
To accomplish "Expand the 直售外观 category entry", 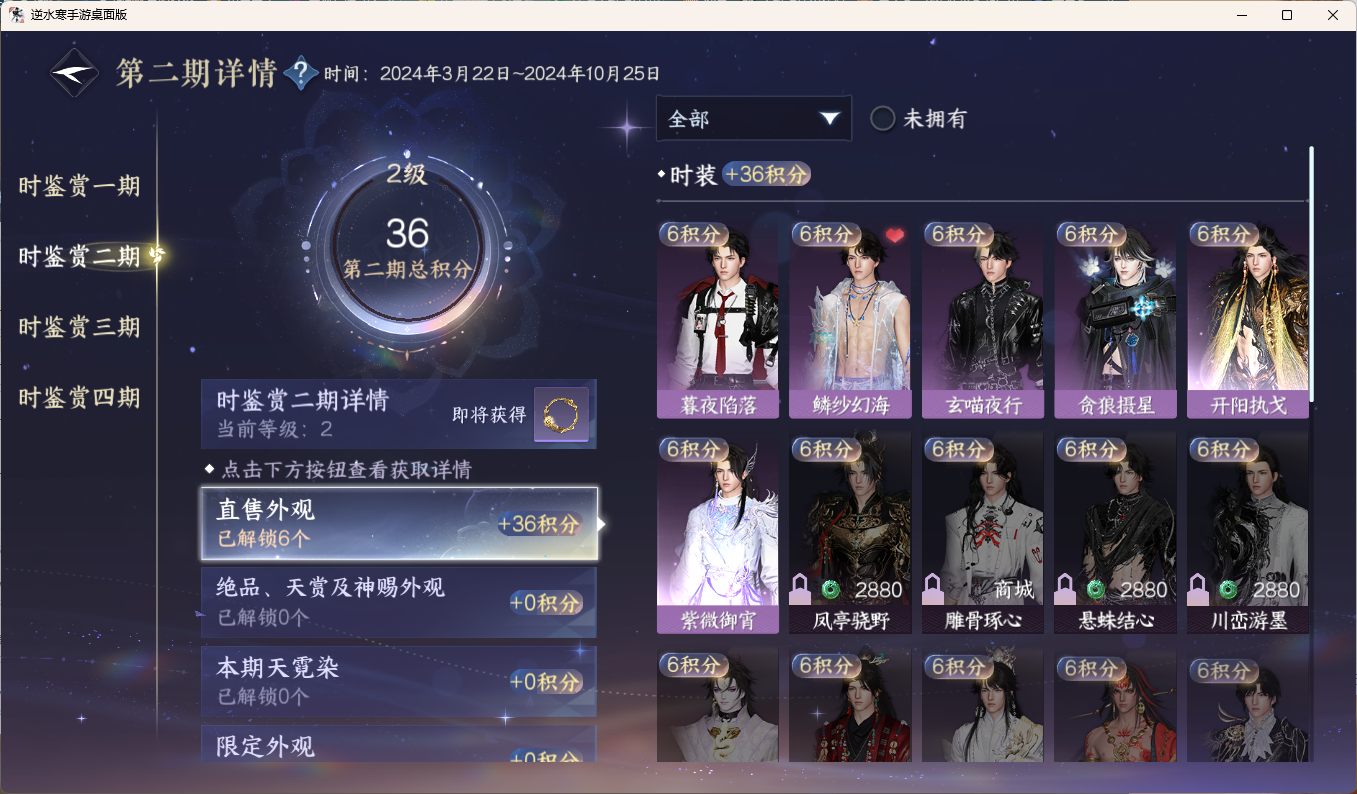I will point(399,524).
